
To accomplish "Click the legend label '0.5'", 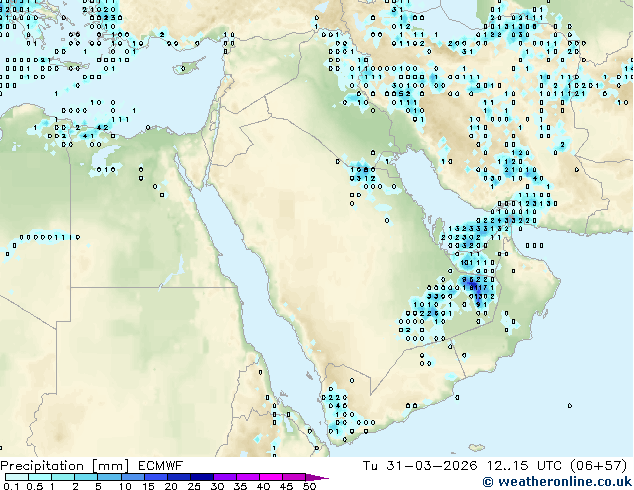I will click(x=35, y=486).
